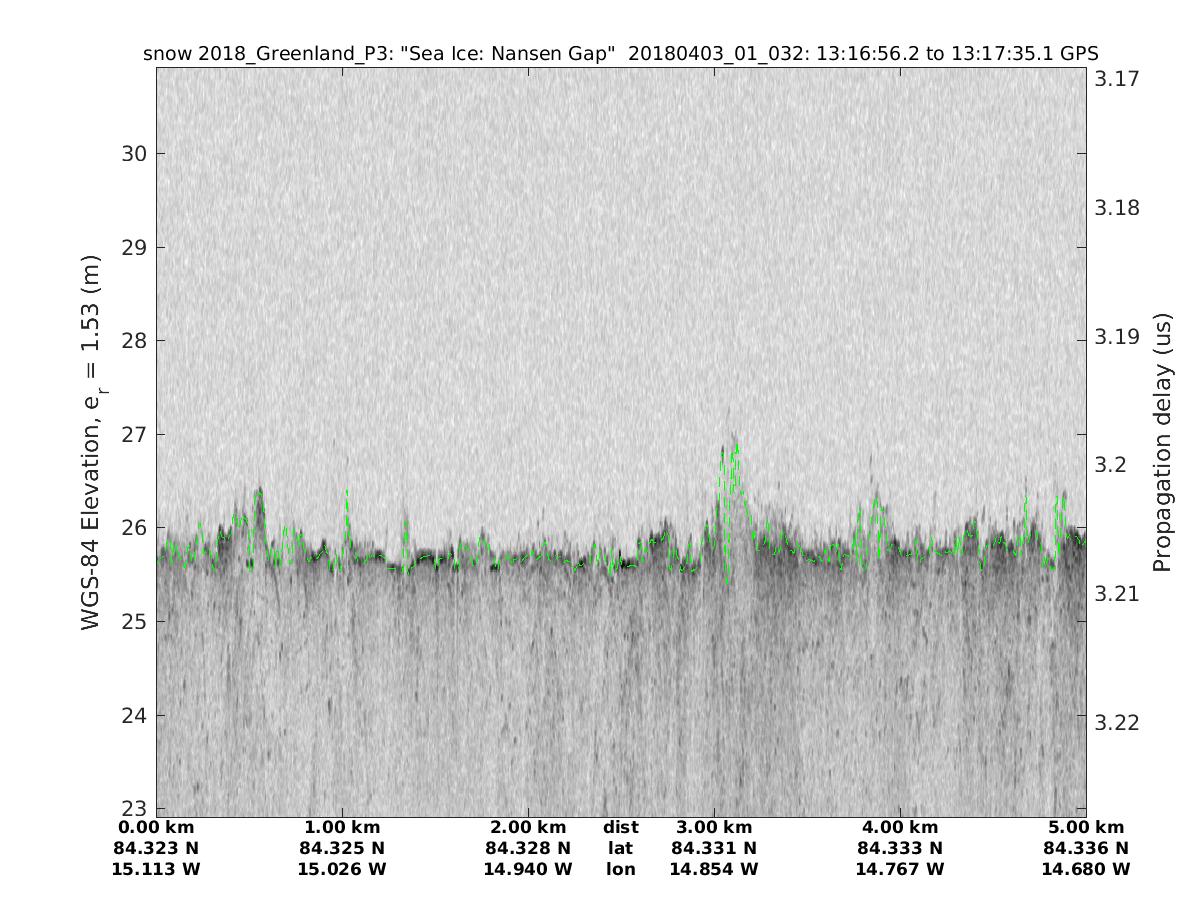Viewport: 1200px width, 900px height.
Task: Click the 'lon' axis legend text
Action: point(620,870)
